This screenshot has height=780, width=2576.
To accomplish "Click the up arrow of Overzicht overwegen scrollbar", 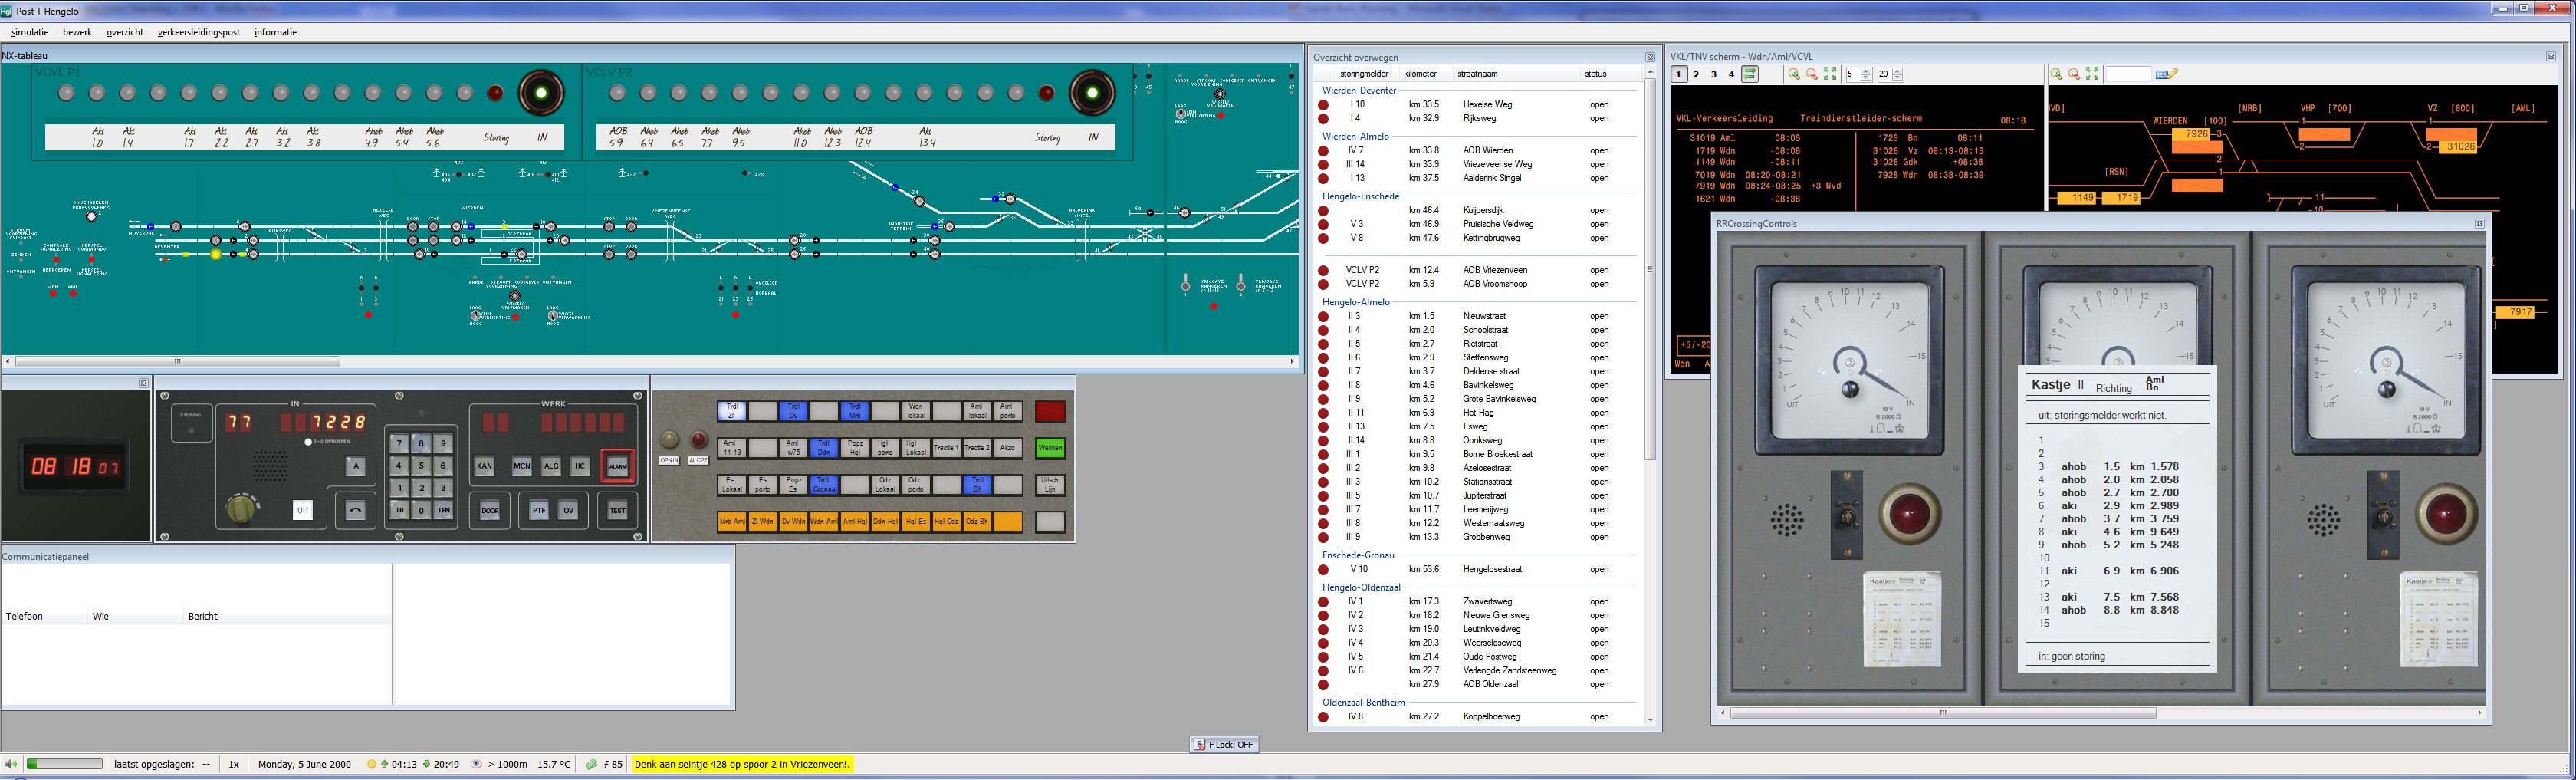I will tap(1650, 72).
